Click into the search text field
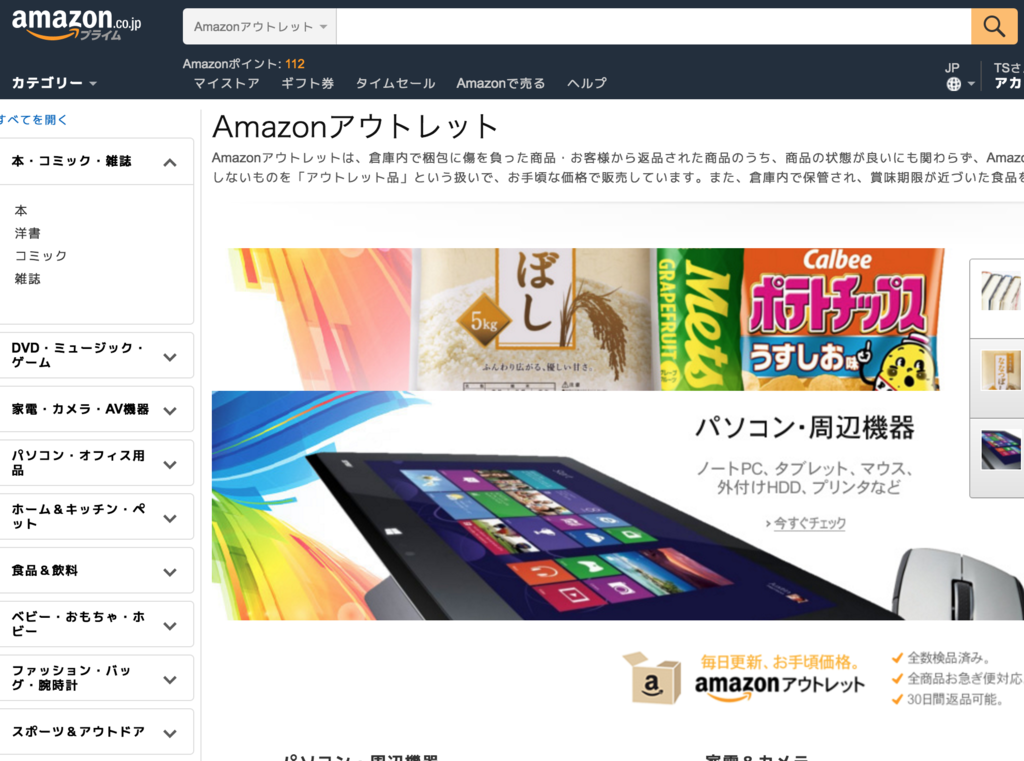 654,27
